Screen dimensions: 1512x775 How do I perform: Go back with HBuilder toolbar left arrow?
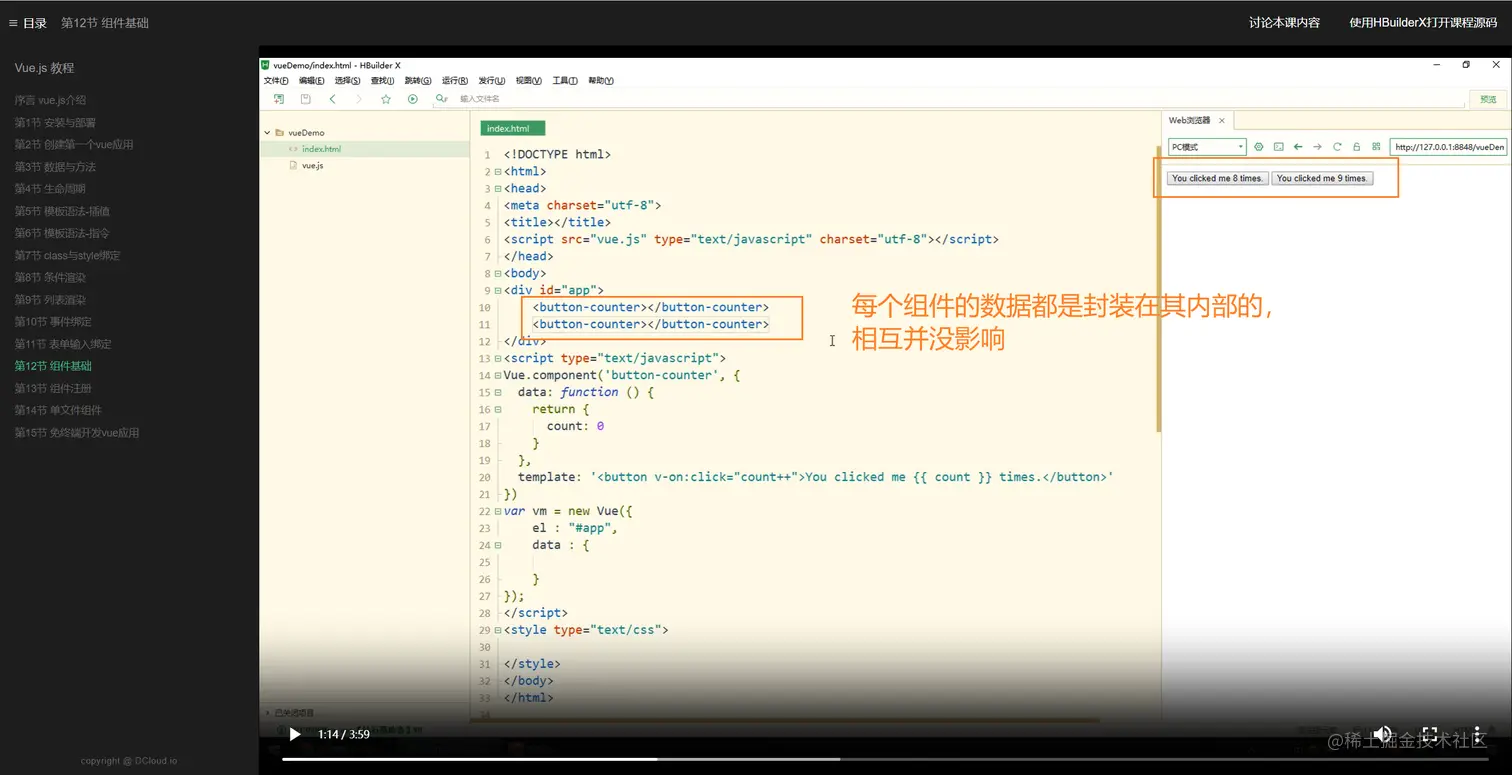(333, 99)
